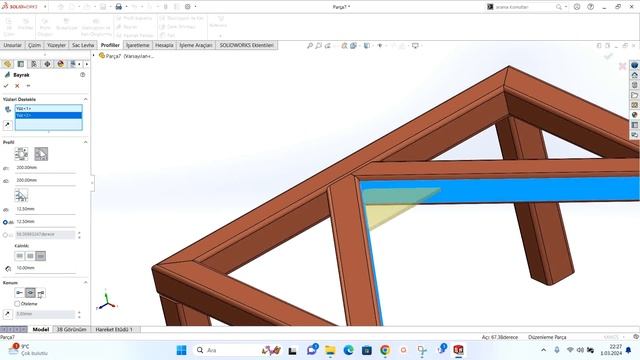This screenshot has width=640, height=360.
Task: Select the angle value radio button
Action: (5, 235)
